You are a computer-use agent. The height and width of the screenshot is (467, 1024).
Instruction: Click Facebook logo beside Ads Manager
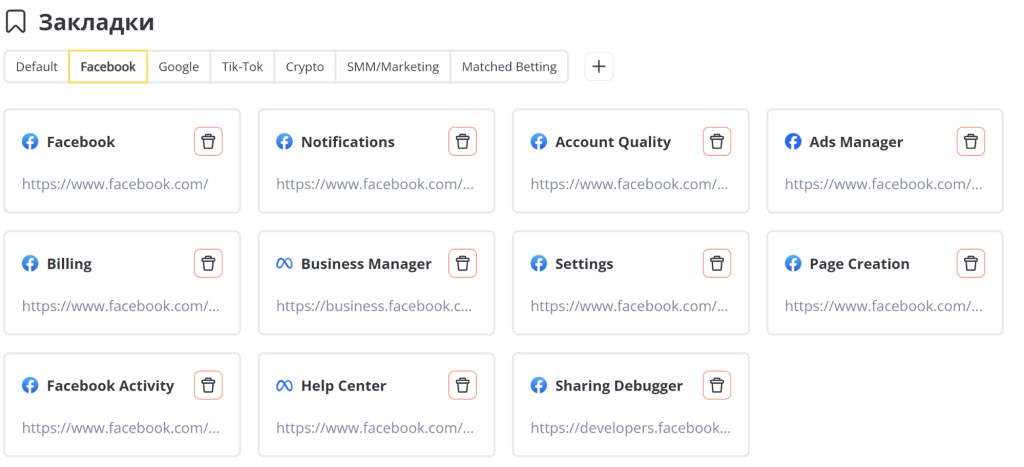(x=793, y=141)
